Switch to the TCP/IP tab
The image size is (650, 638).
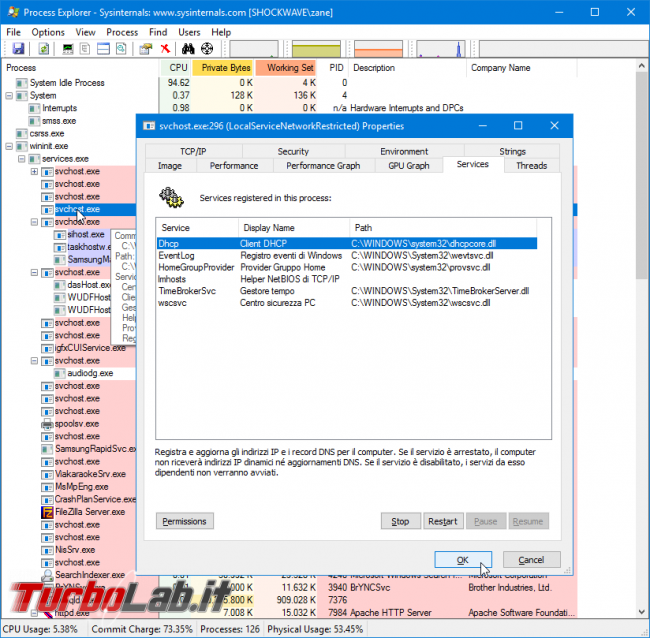tap(193, 151)
